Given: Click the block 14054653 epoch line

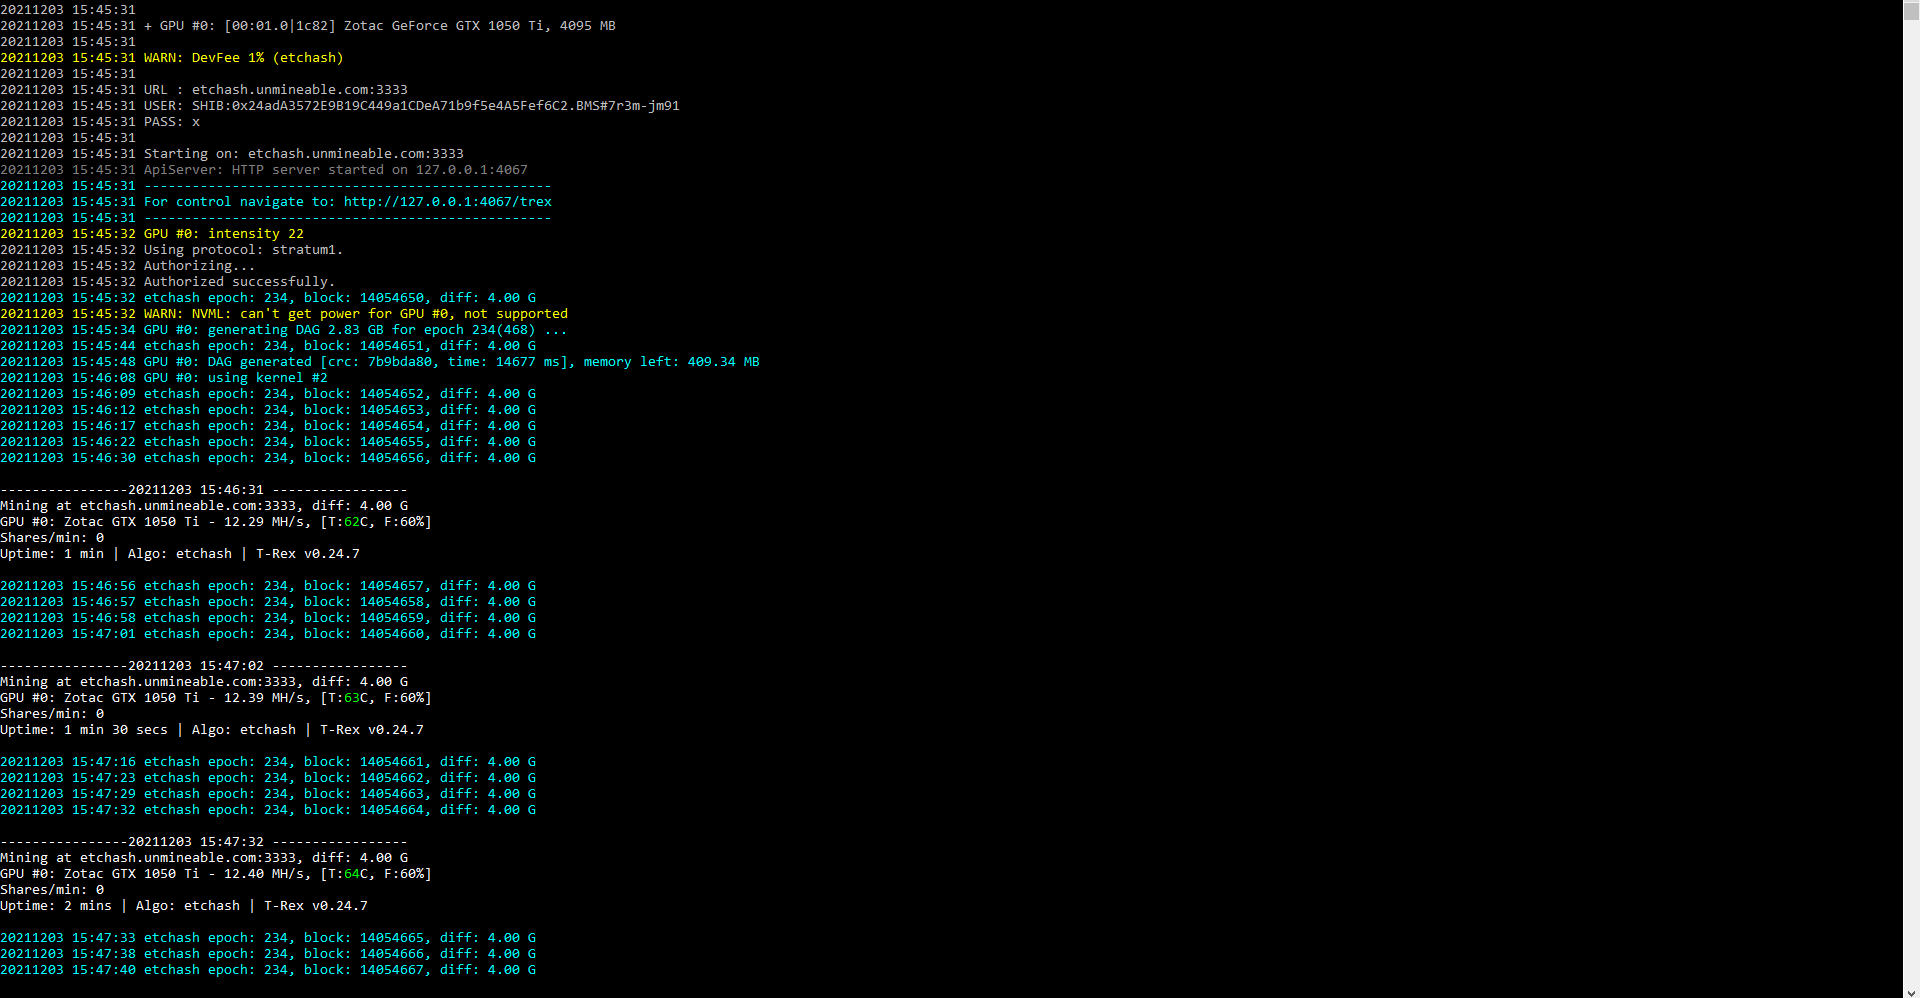Looking at the screenshot, I should click(x=268, y=410).
